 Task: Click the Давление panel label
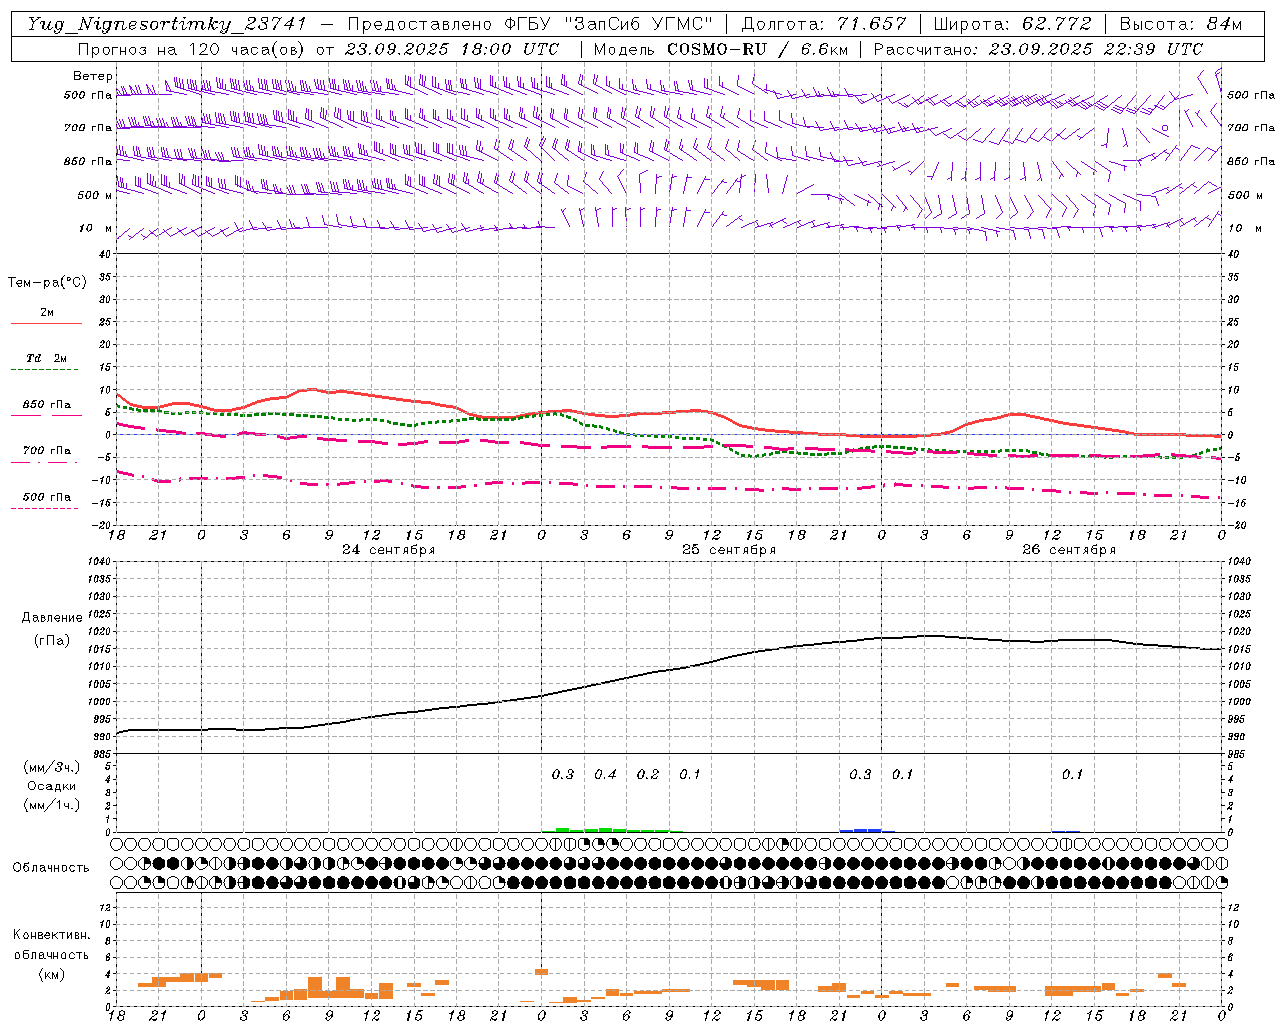pyautogui.click(x=52, y=618)
